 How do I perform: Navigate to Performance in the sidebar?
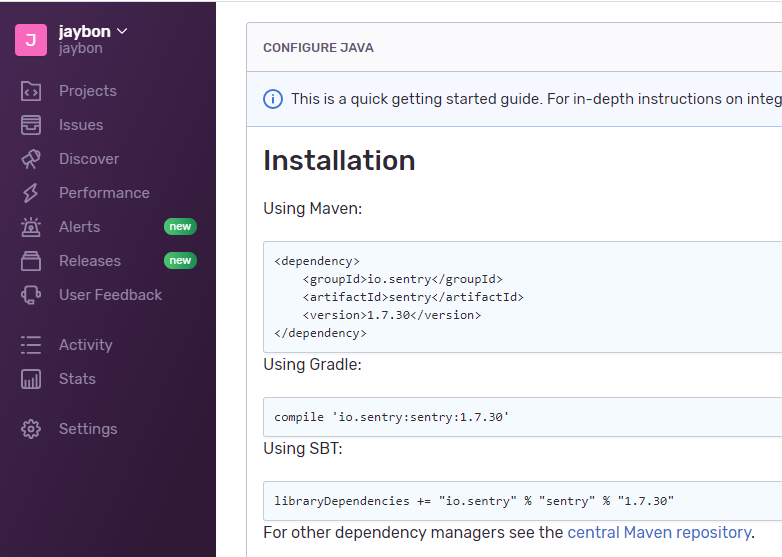click(104, 193)
